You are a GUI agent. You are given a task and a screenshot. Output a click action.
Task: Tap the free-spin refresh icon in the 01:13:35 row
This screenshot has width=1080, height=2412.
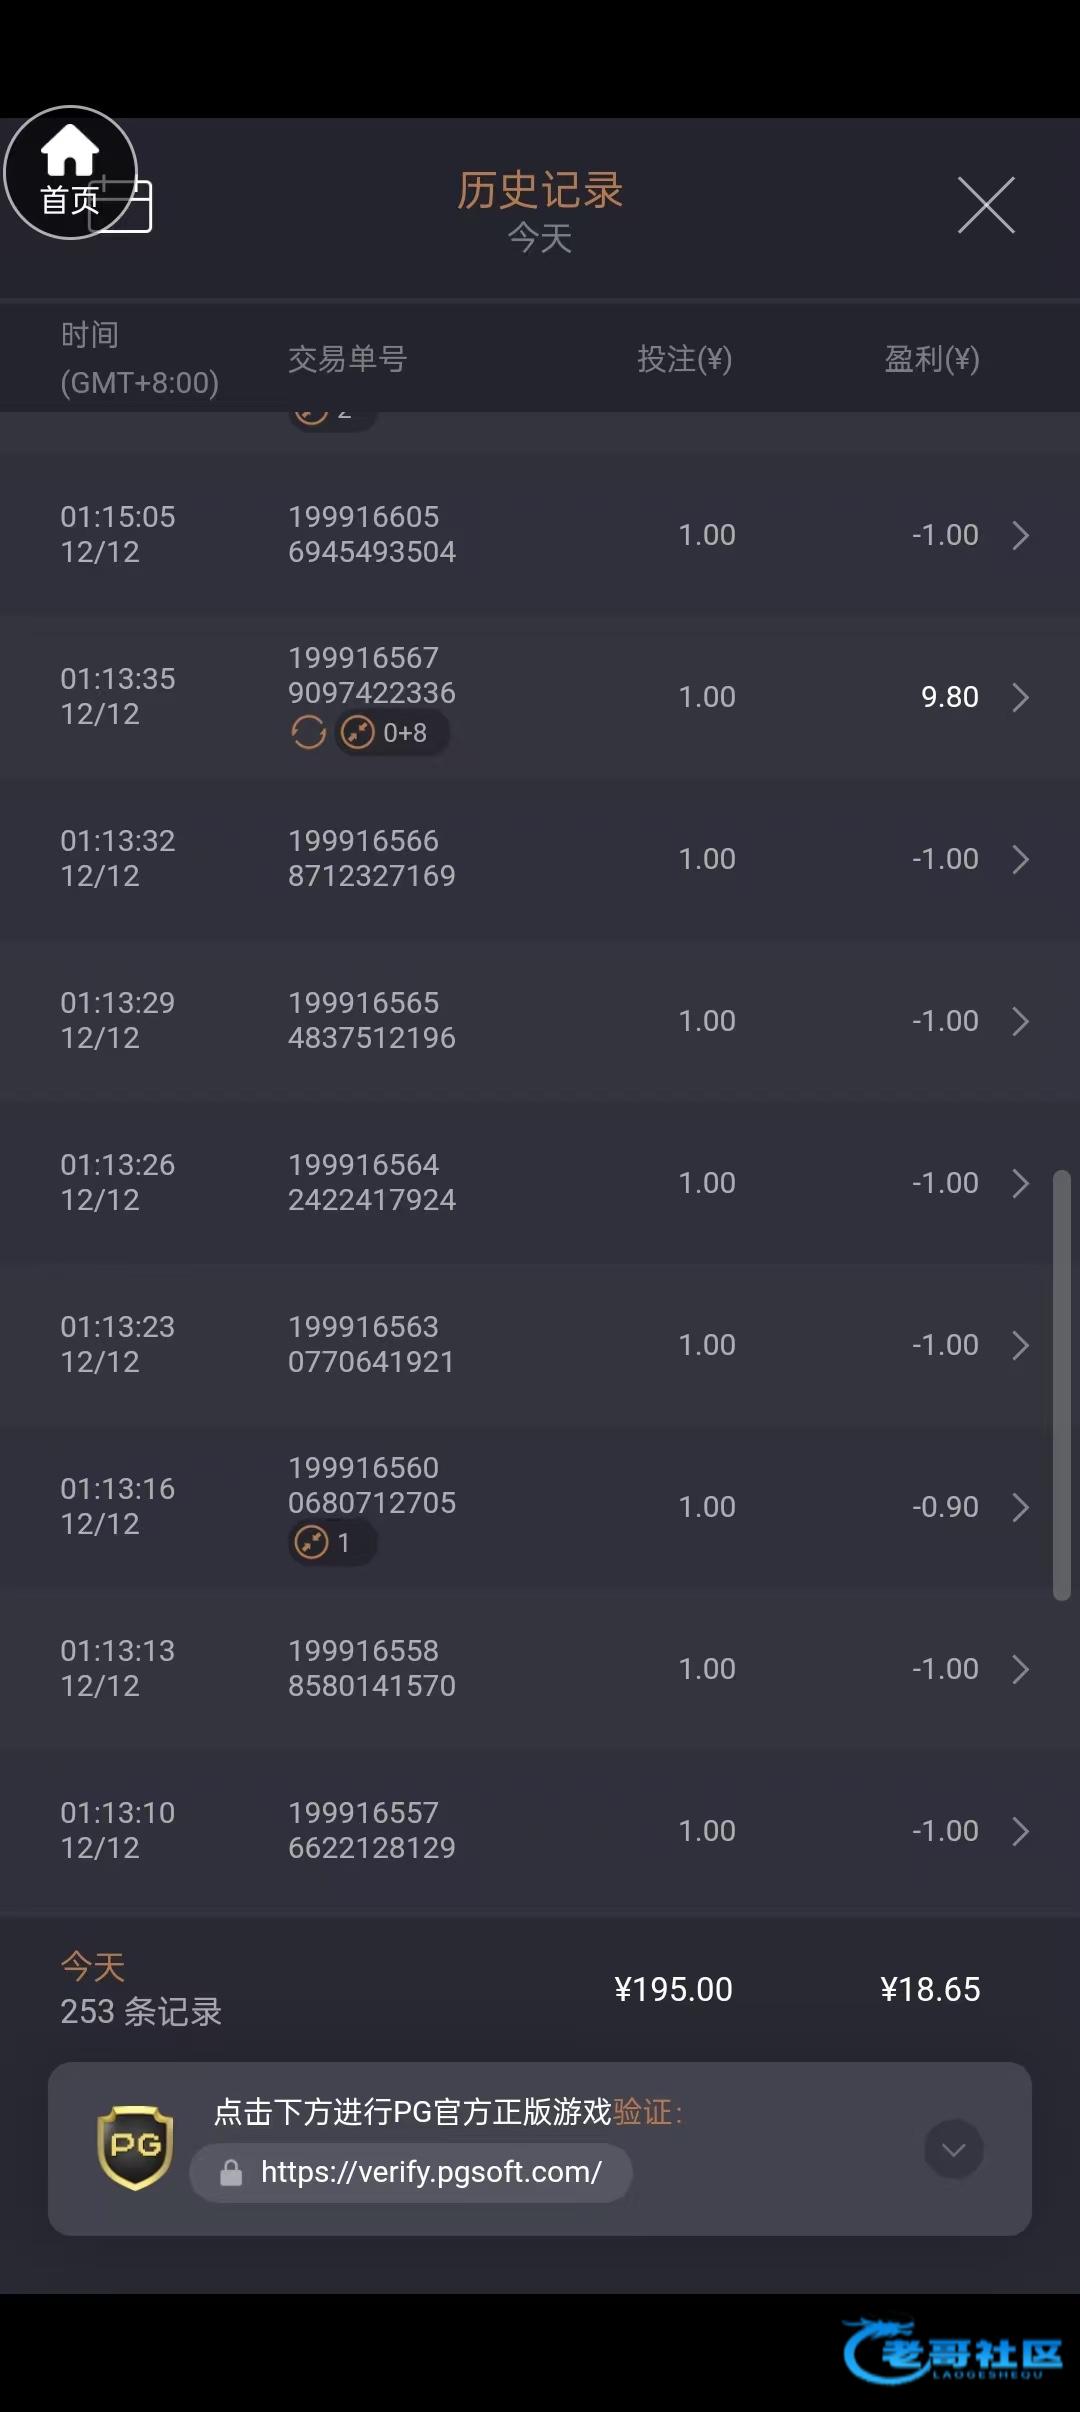[308, 733]
